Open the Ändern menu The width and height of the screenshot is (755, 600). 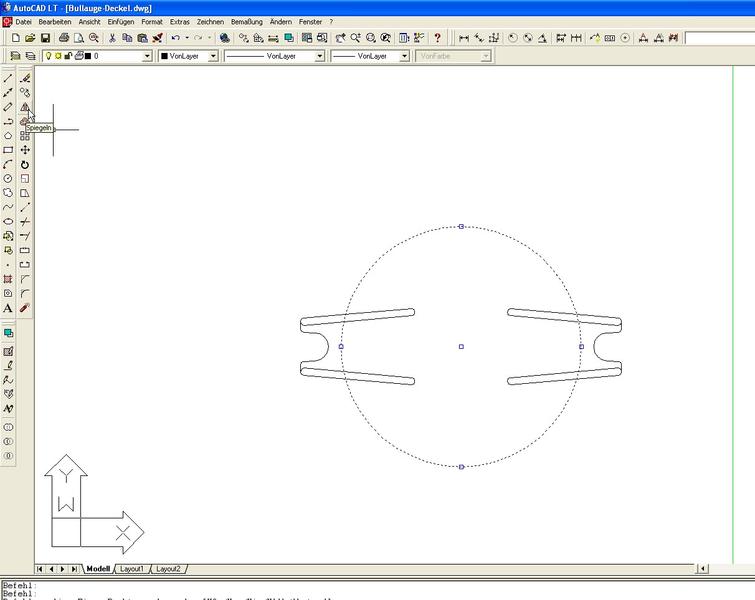coord(281,22)
